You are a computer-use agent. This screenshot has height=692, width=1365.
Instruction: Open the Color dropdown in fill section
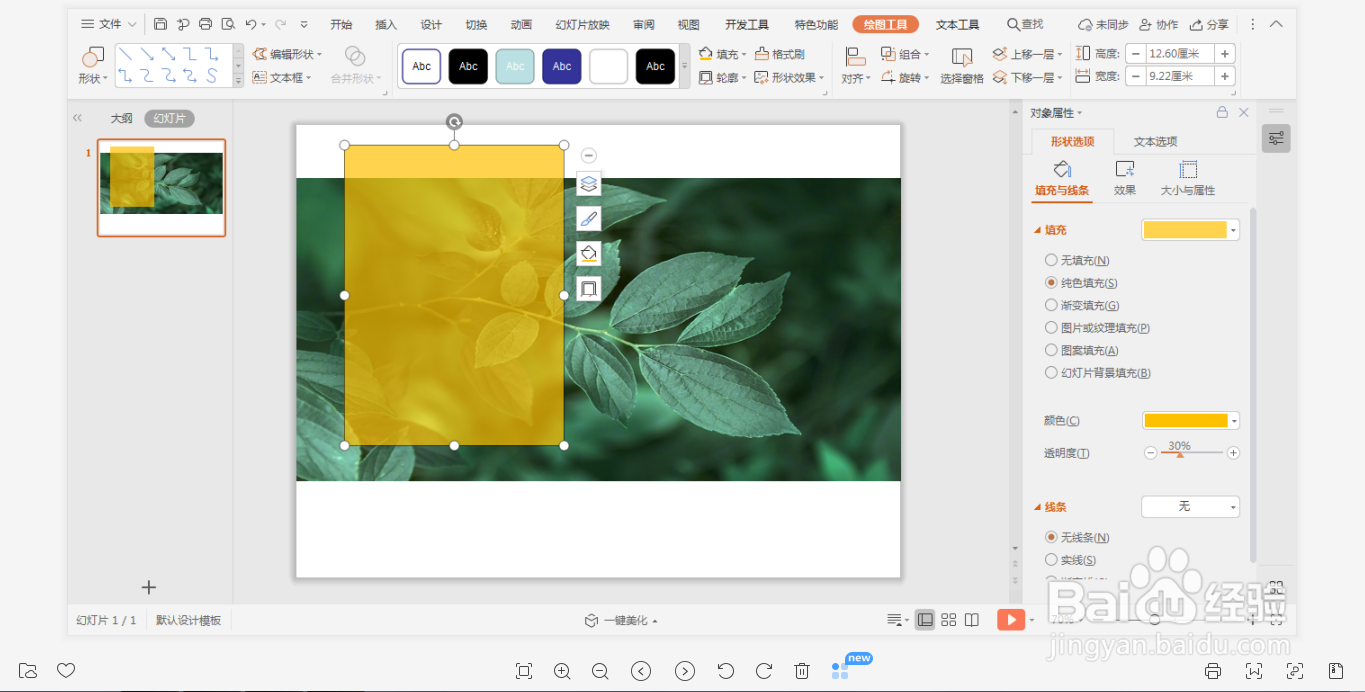tap(1191, 421)
